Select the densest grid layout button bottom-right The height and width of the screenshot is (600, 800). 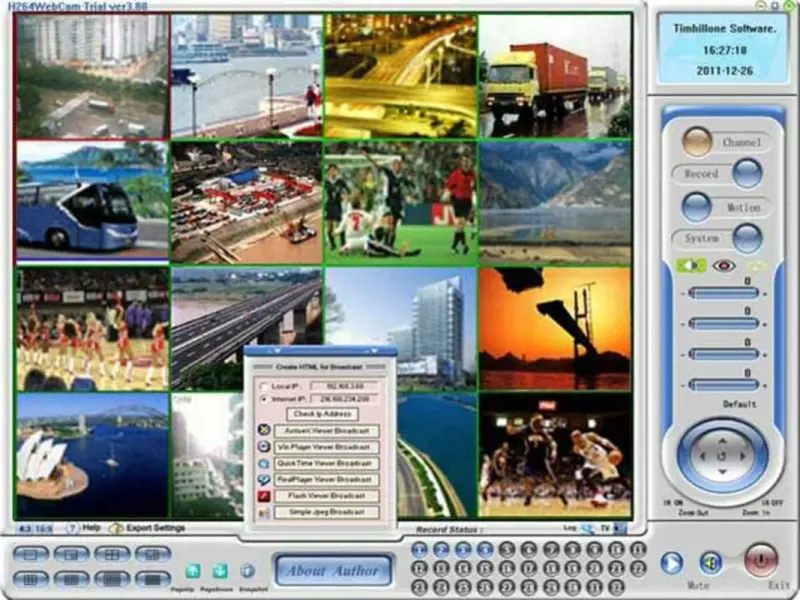[153, 580]
